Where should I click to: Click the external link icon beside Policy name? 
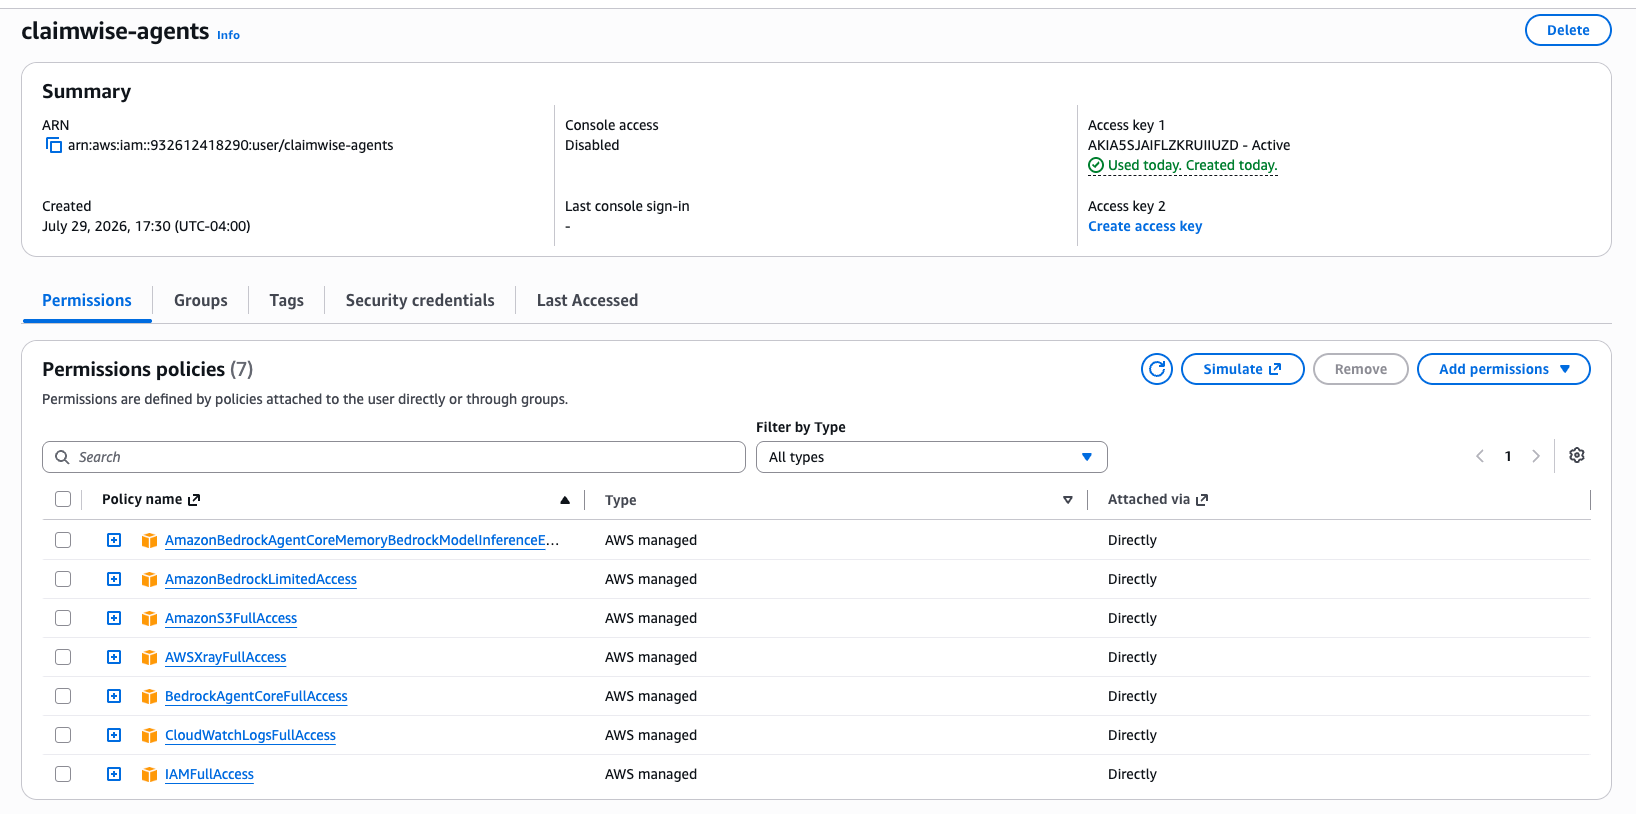pyautogui.click(x=194, y=499)
